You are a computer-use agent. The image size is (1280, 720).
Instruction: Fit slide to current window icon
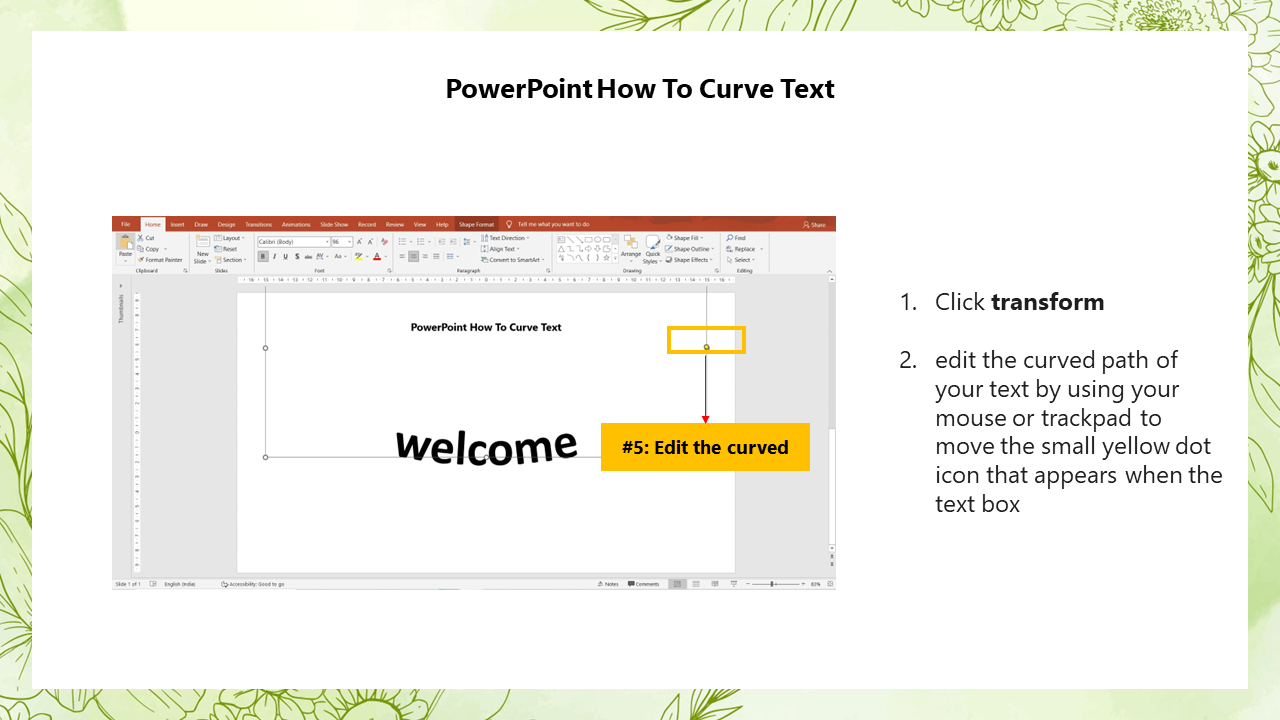tap(830, 583)
